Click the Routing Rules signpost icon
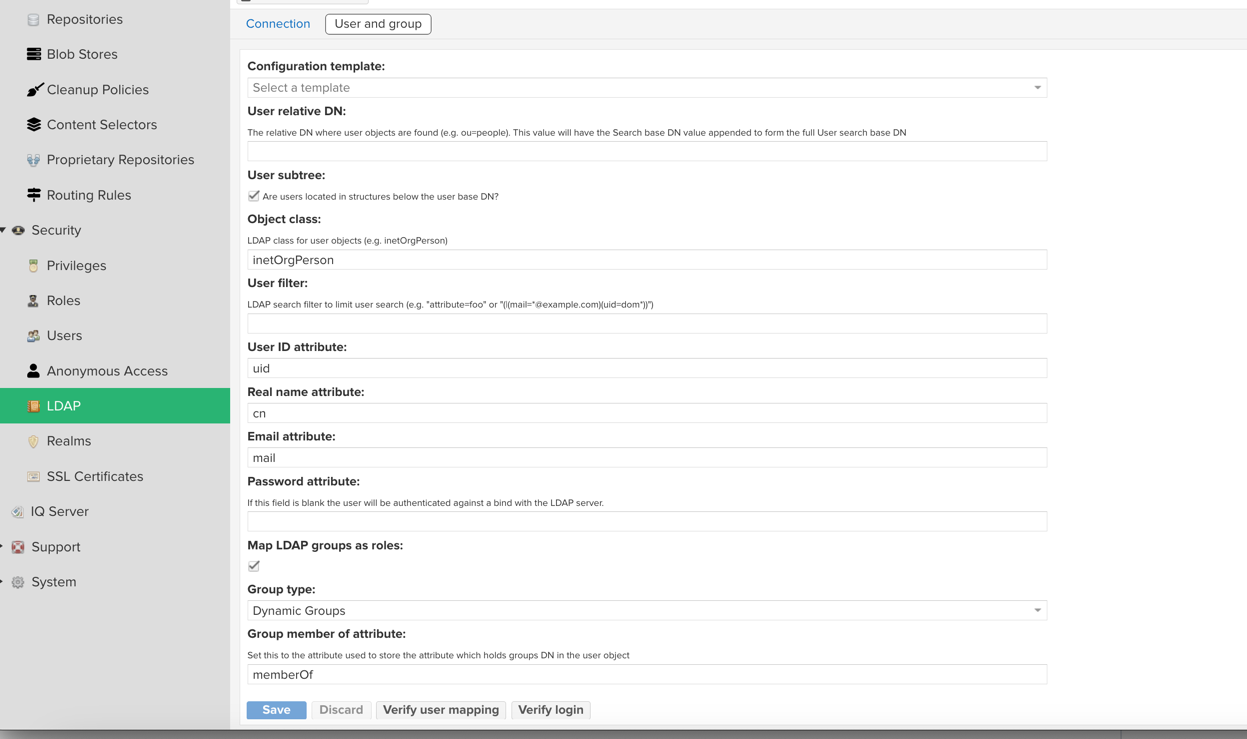The image size is (1247, 739). click(x=33, y=195)
